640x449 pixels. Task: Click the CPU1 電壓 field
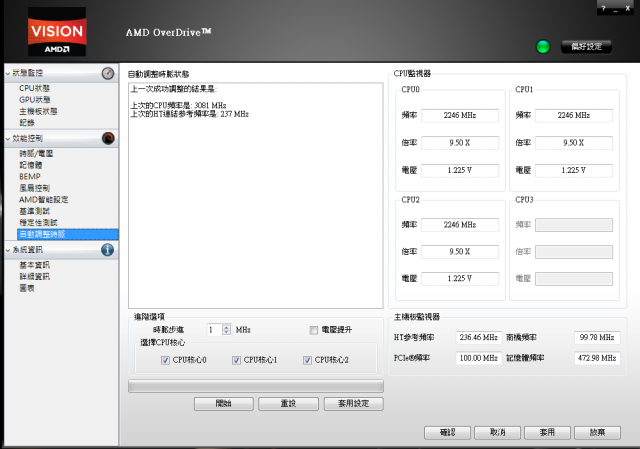point(574,170)
